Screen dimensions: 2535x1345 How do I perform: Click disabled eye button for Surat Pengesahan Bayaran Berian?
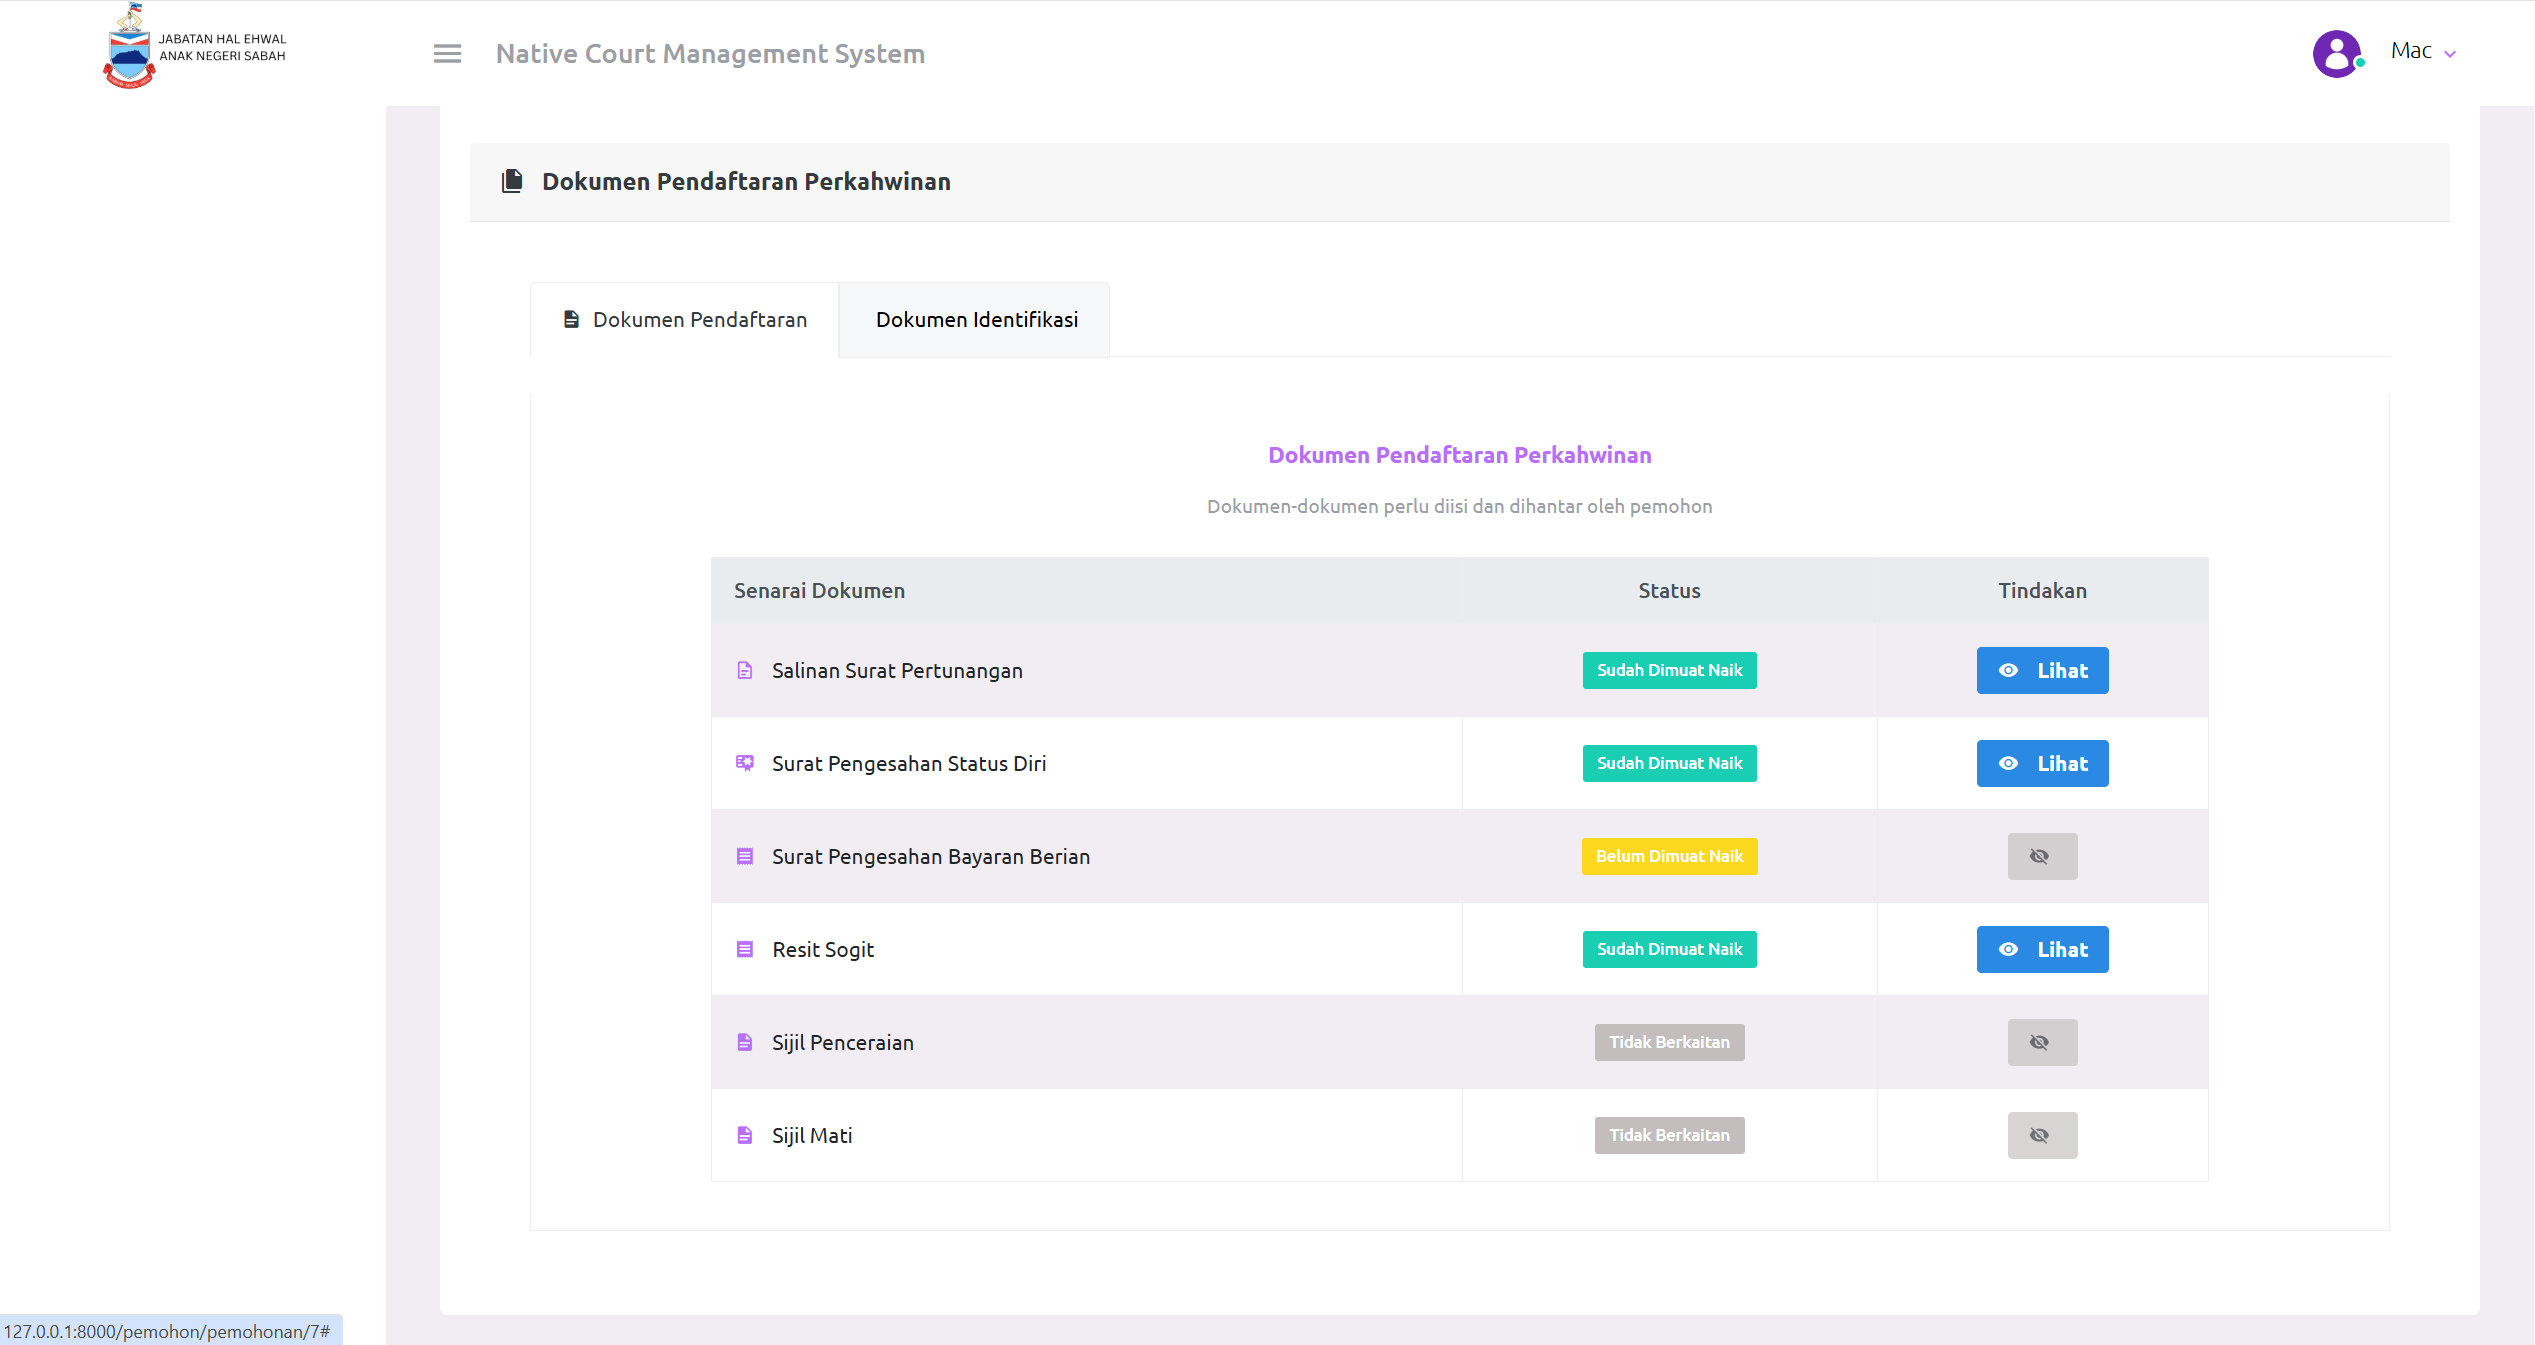point(2041,856)
